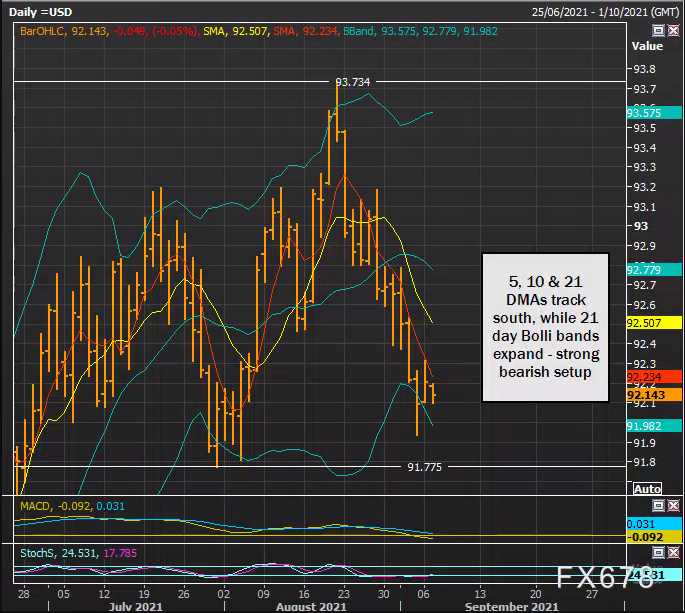The width and height of the screenshot is (685, 613).
Task: Click the yellow 92.507 price tag
Action: tap(653, 323)
